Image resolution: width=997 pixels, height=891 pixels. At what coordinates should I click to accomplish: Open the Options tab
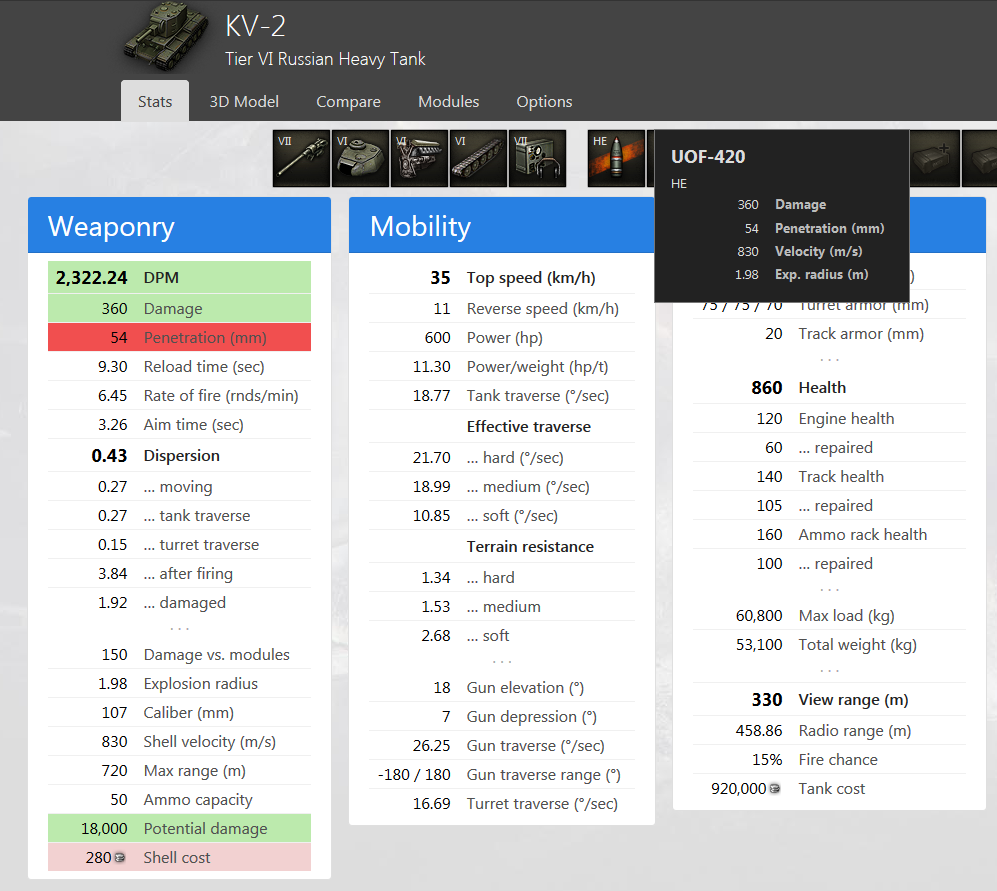click(x=544, y=101)
